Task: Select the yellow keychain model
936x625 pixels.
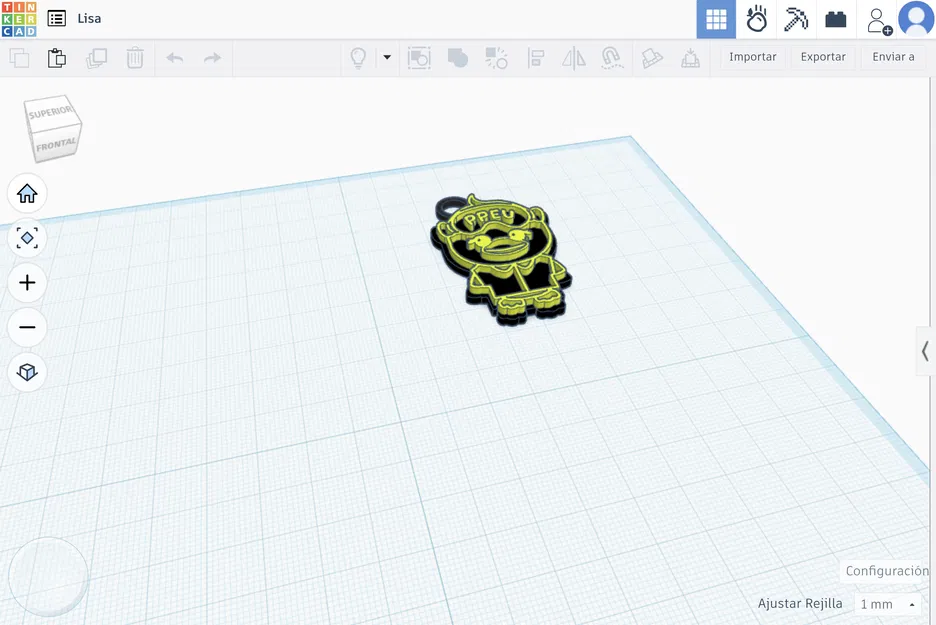Action: point(500,260)
